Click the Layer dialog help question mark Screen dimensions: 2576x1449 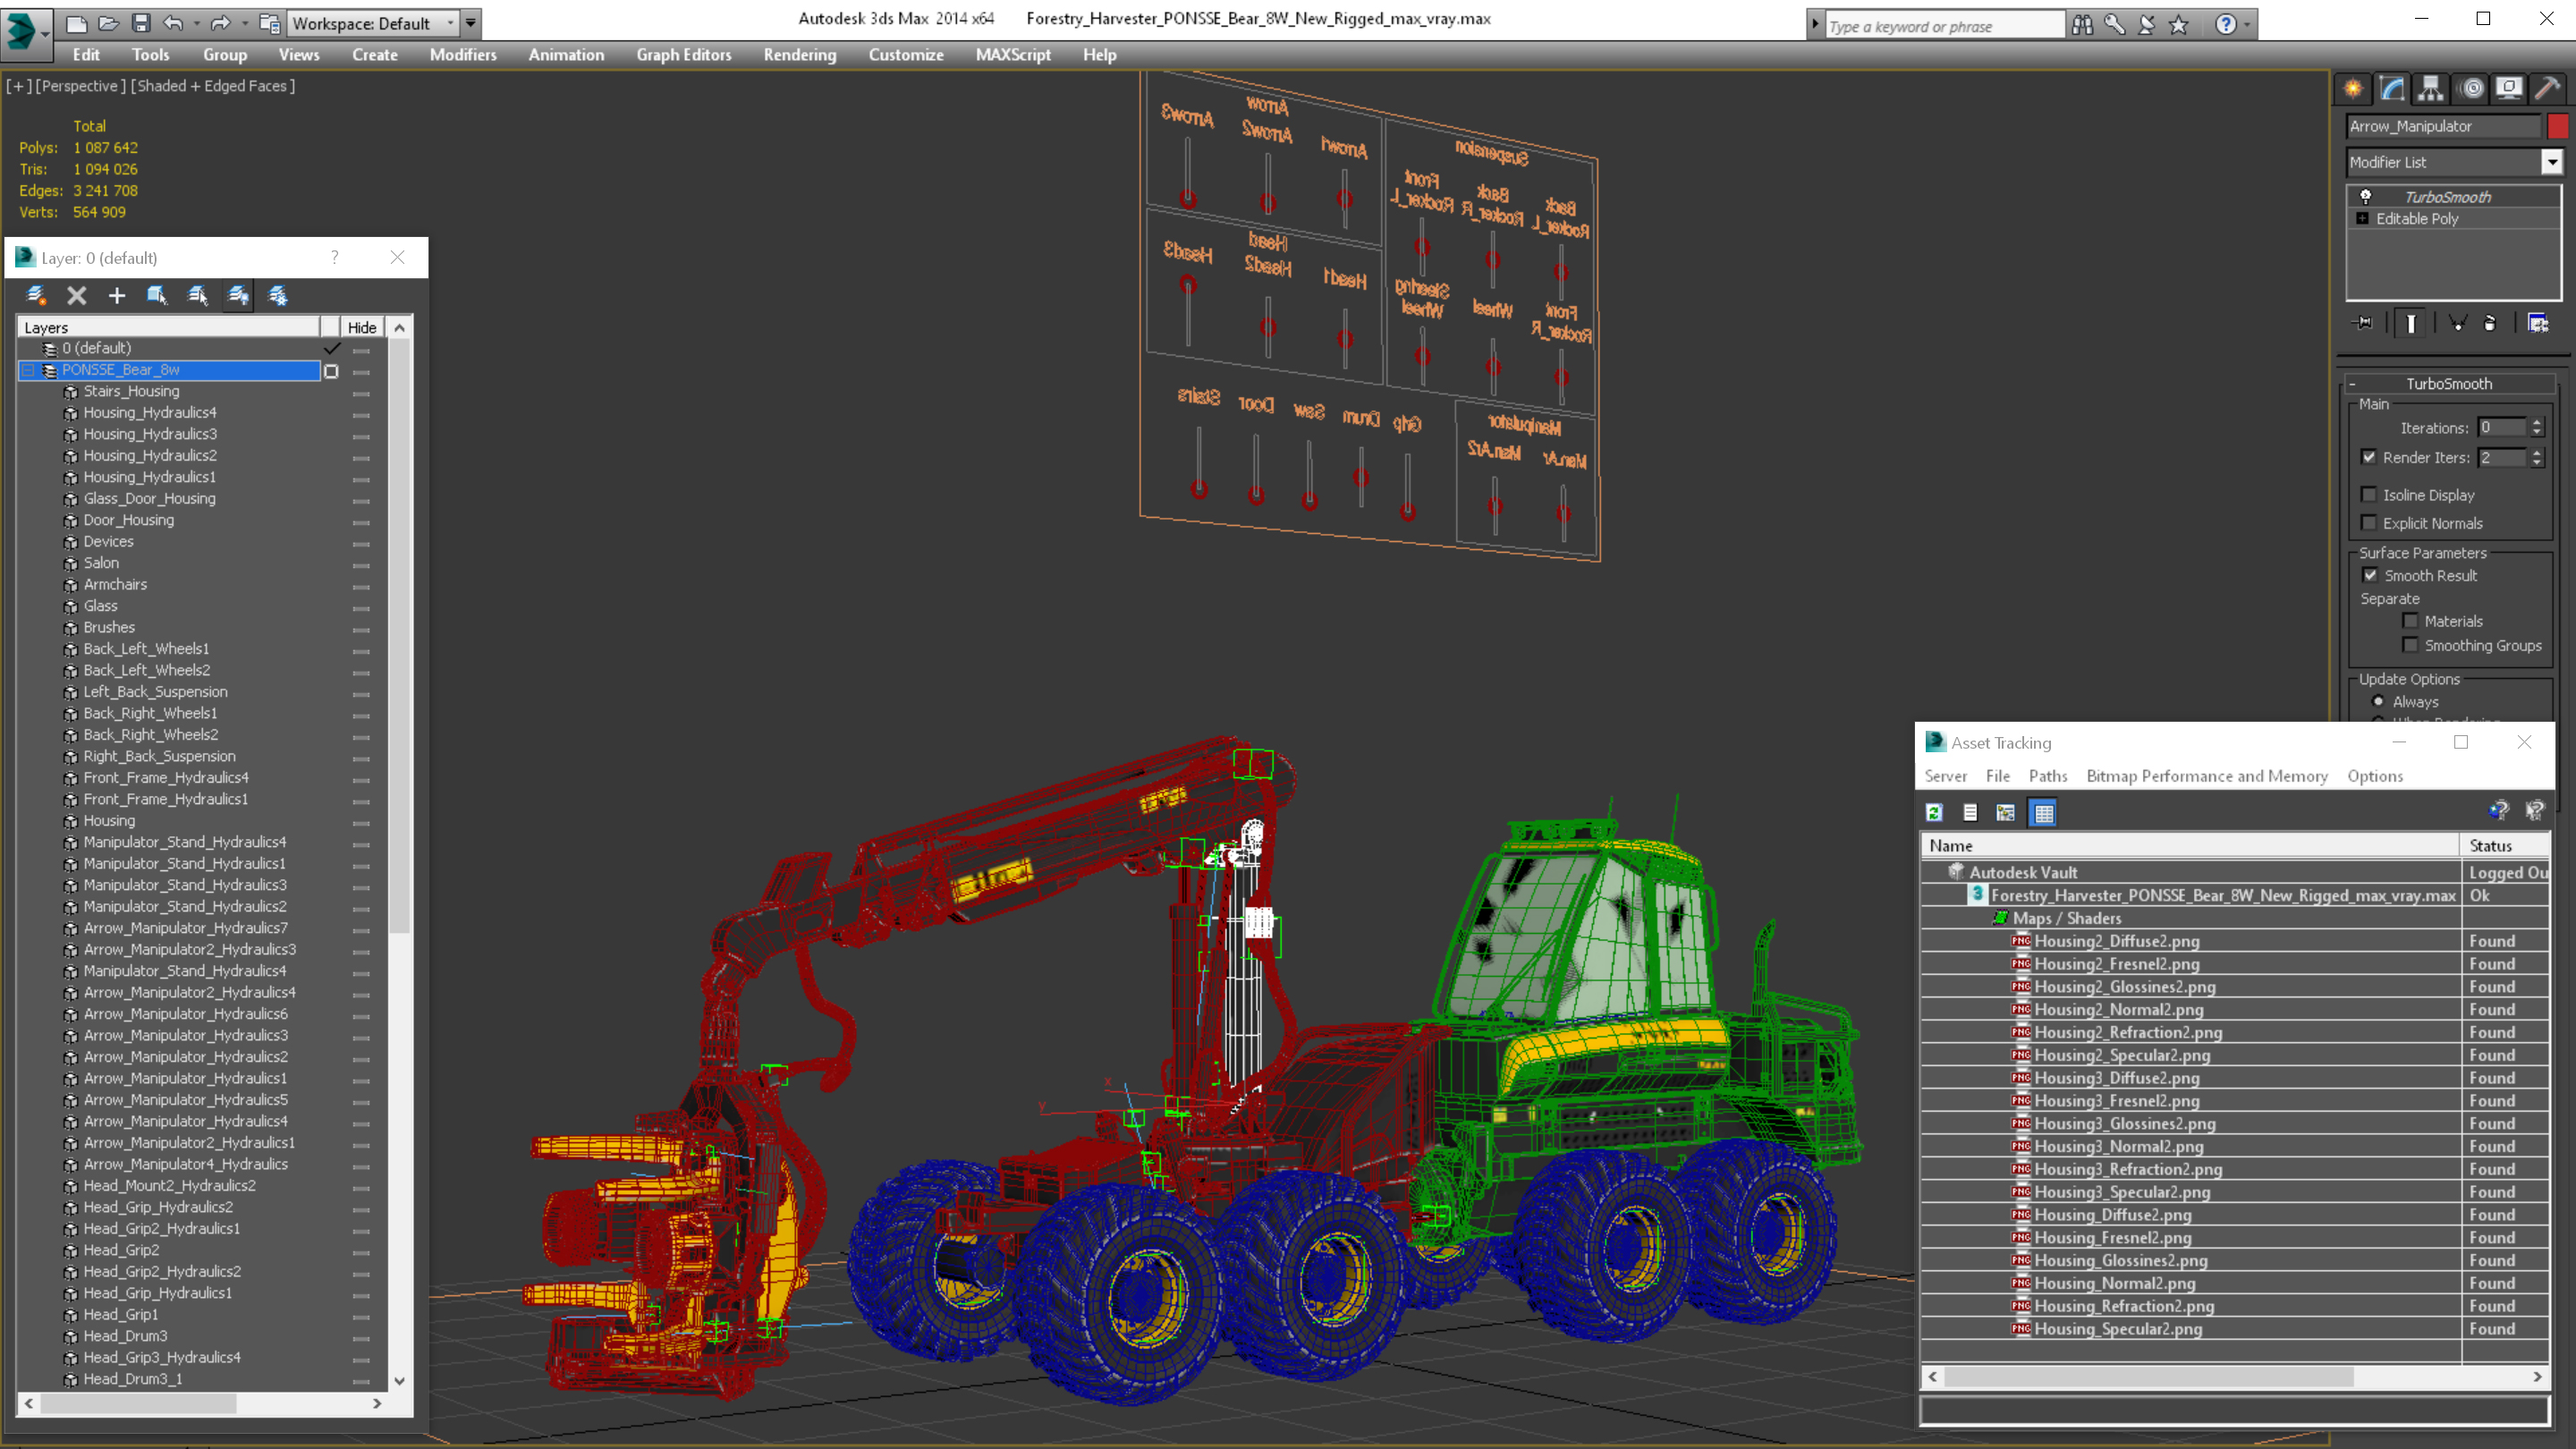tap(335, 257)
